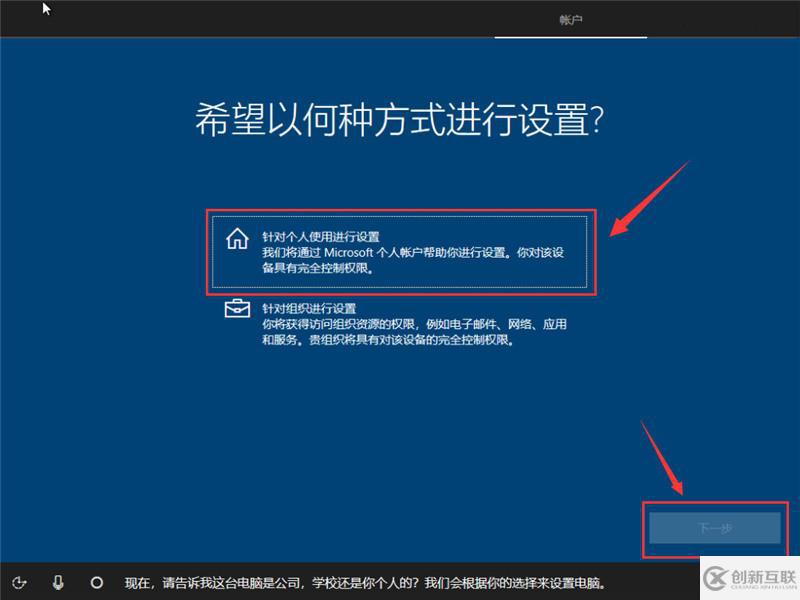This screenshot has width=800, height=600.
Task: Click the microphone icon on the Cortana bar
Action: pos(60,583)
